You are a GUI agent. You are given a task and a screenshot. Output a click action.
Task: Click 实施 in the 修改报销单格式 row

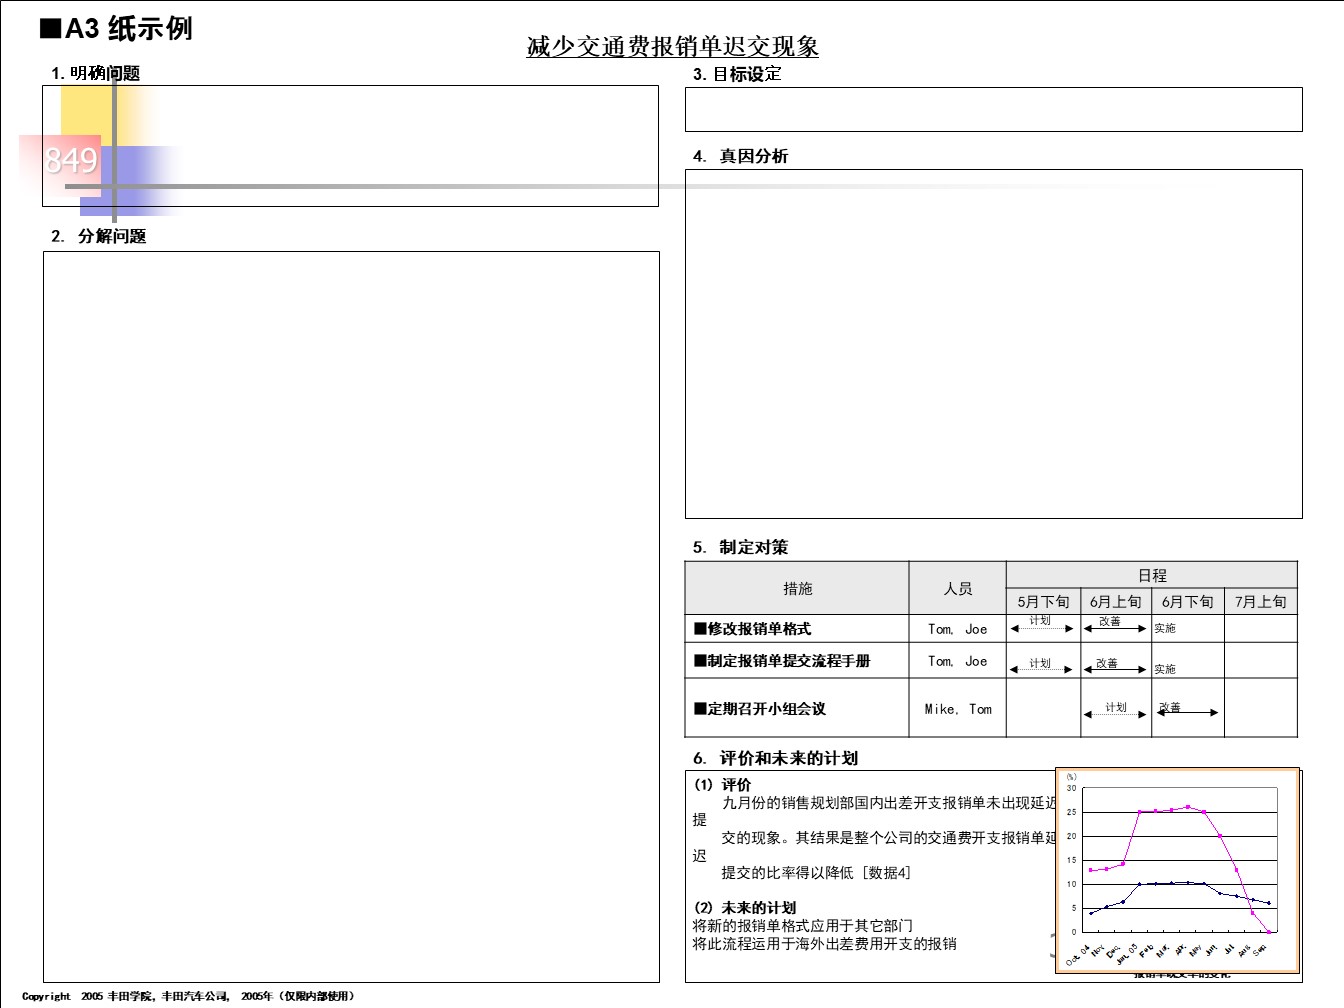(1165, 628)
